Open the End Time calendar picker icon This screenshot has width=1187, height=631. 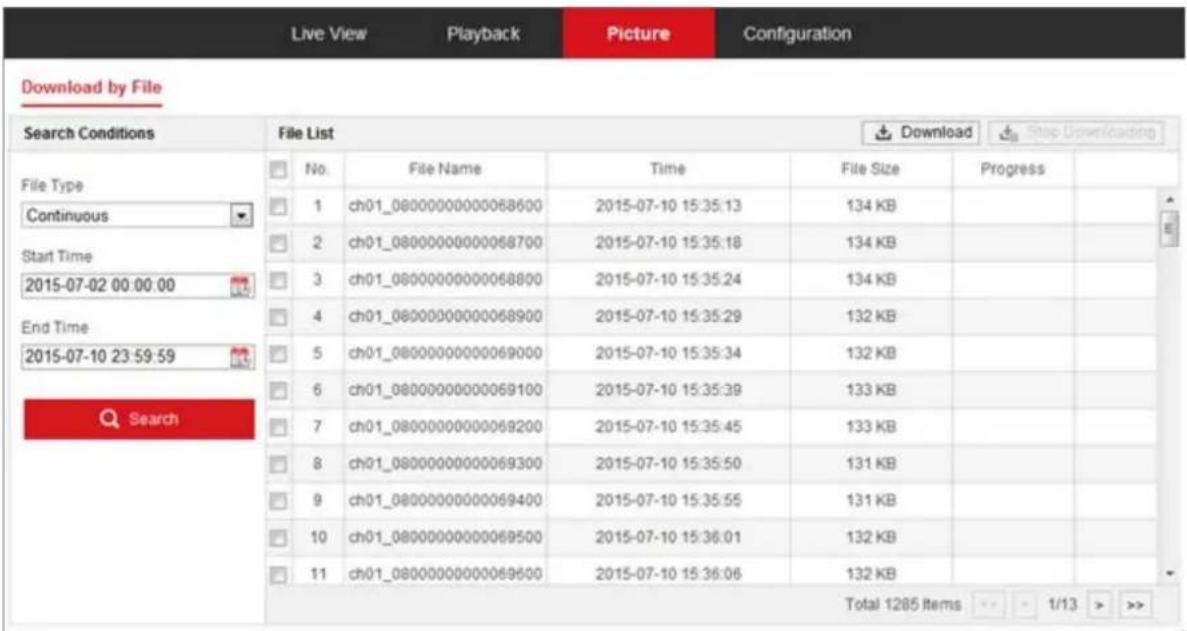(240, 357)
